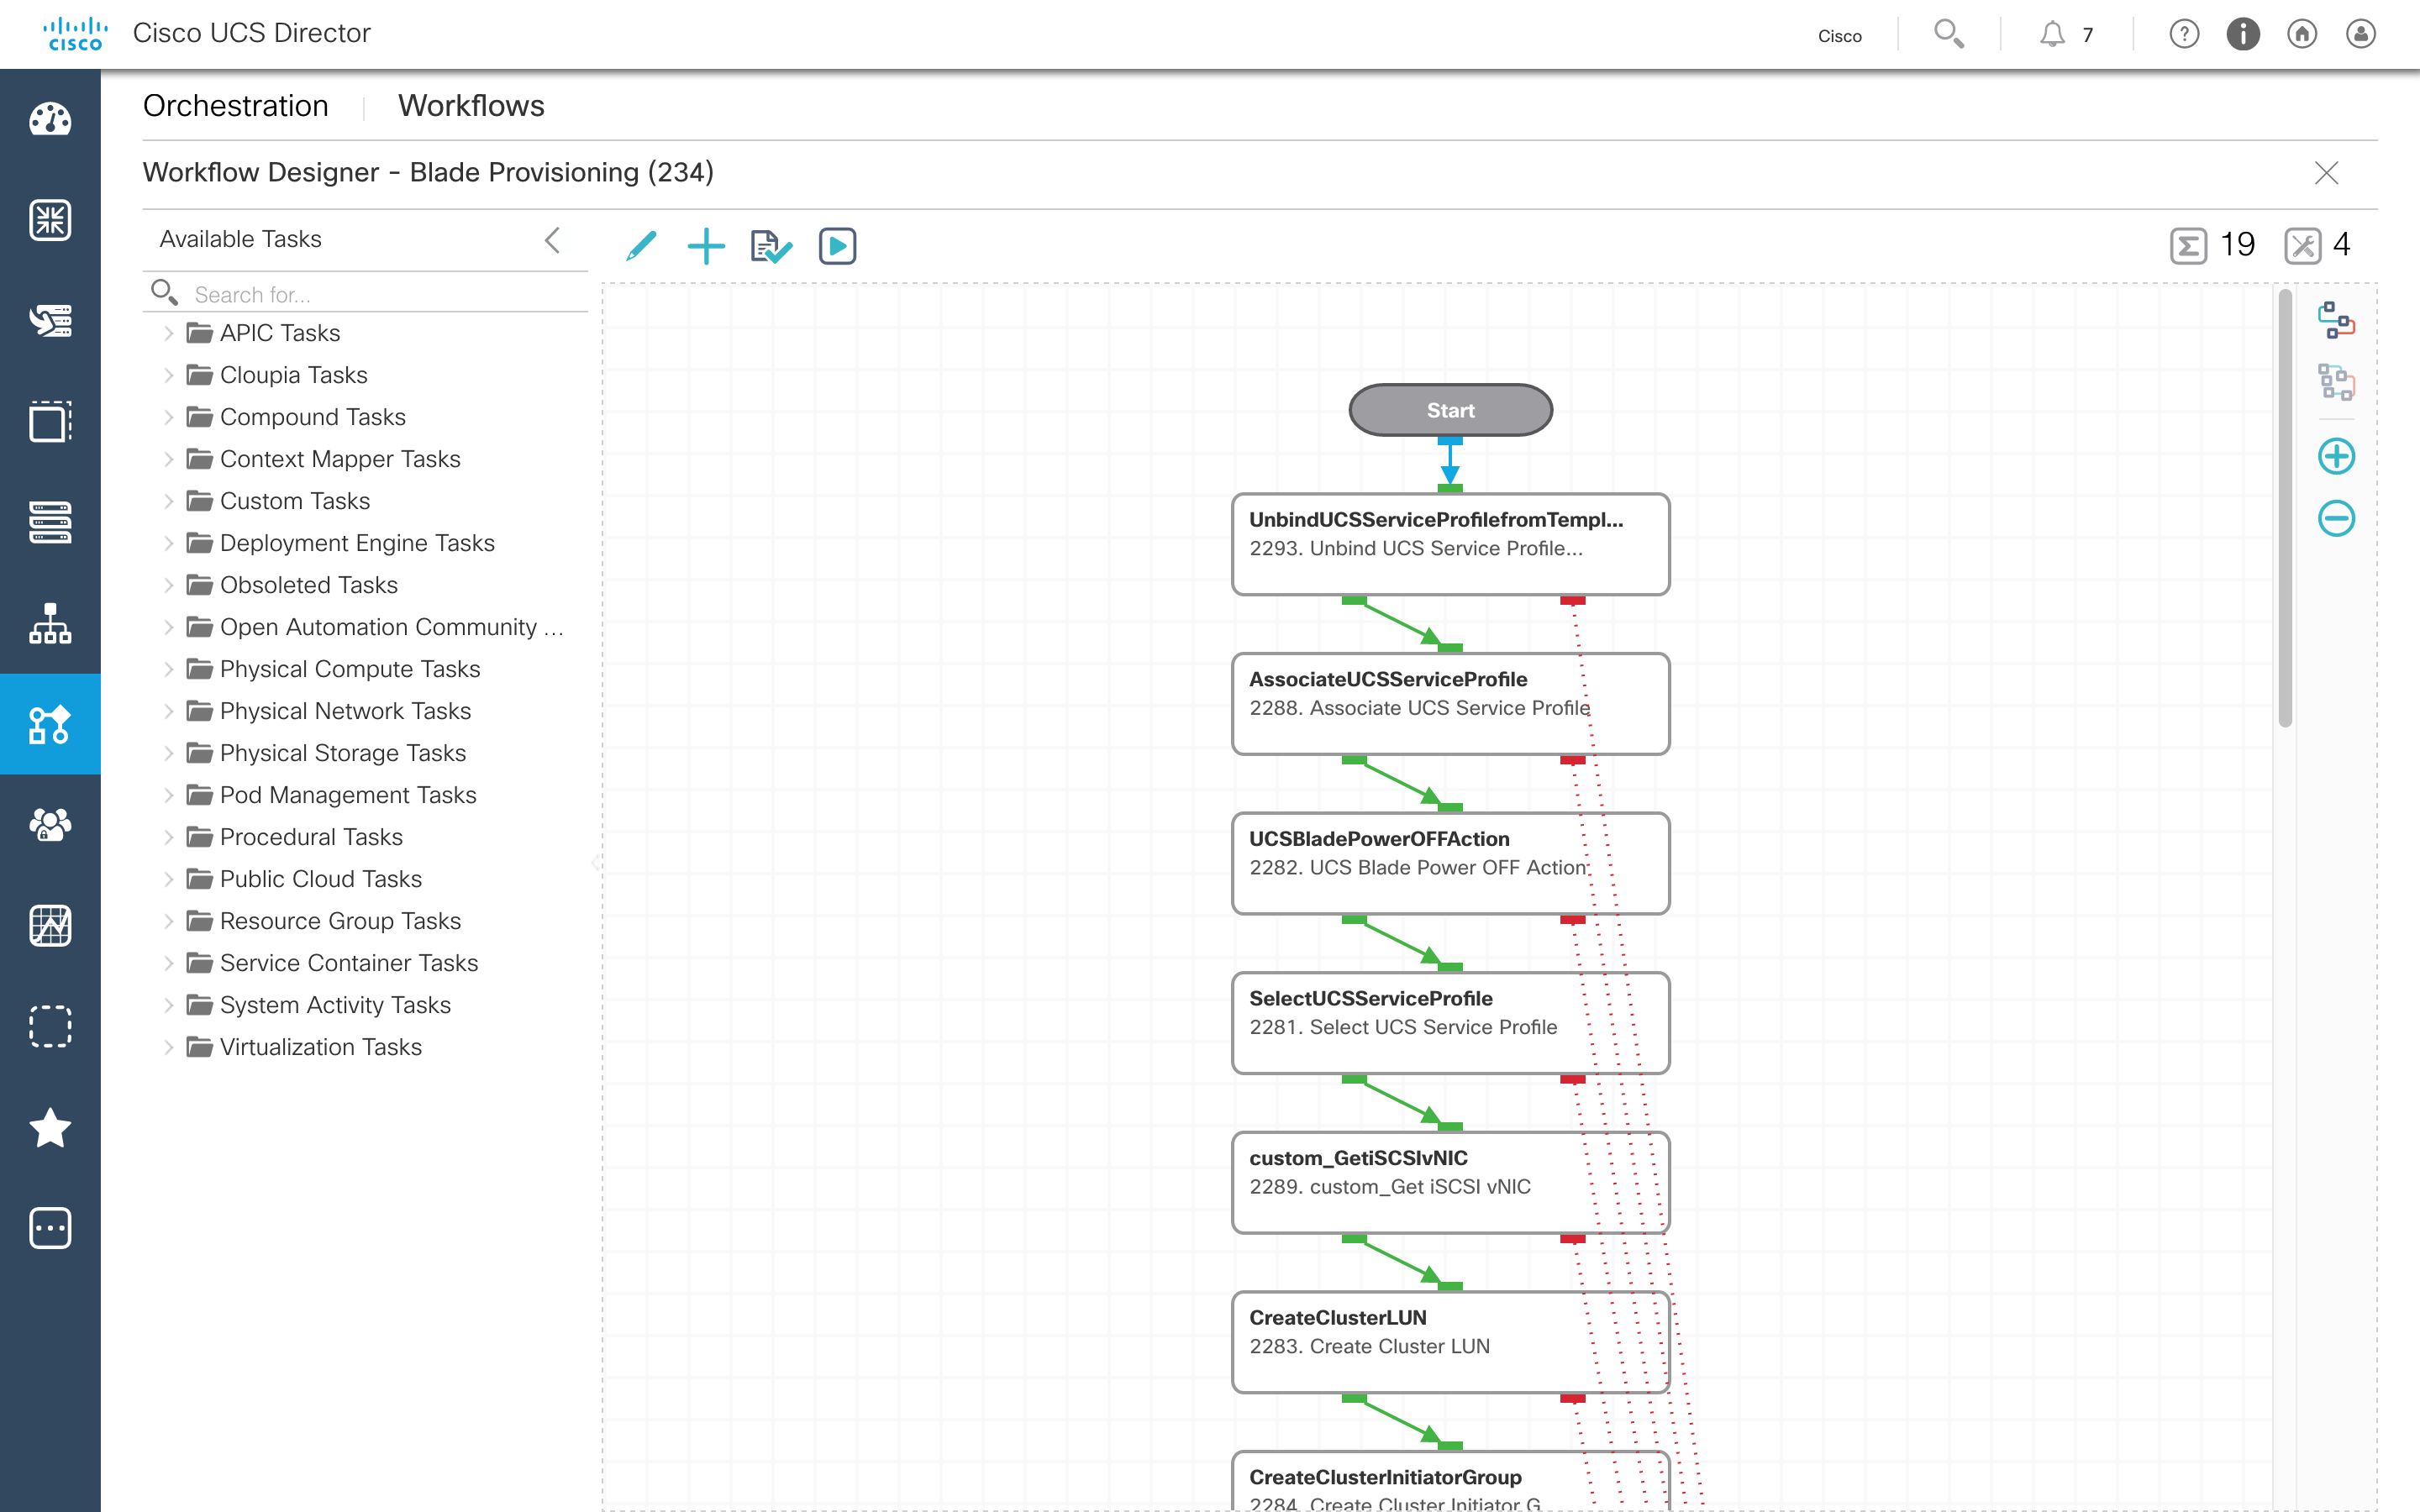Expand the Physical Storage Tasks folder

click(x=169, y=753)
